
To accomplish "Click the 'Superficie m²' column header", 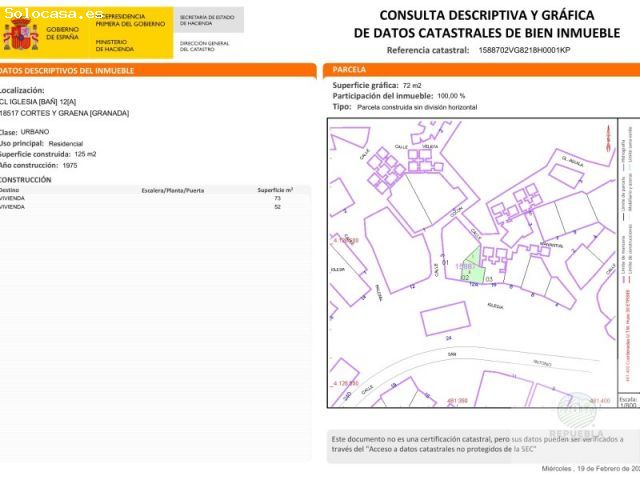I will pyautogui.click(x=275, y=190).
